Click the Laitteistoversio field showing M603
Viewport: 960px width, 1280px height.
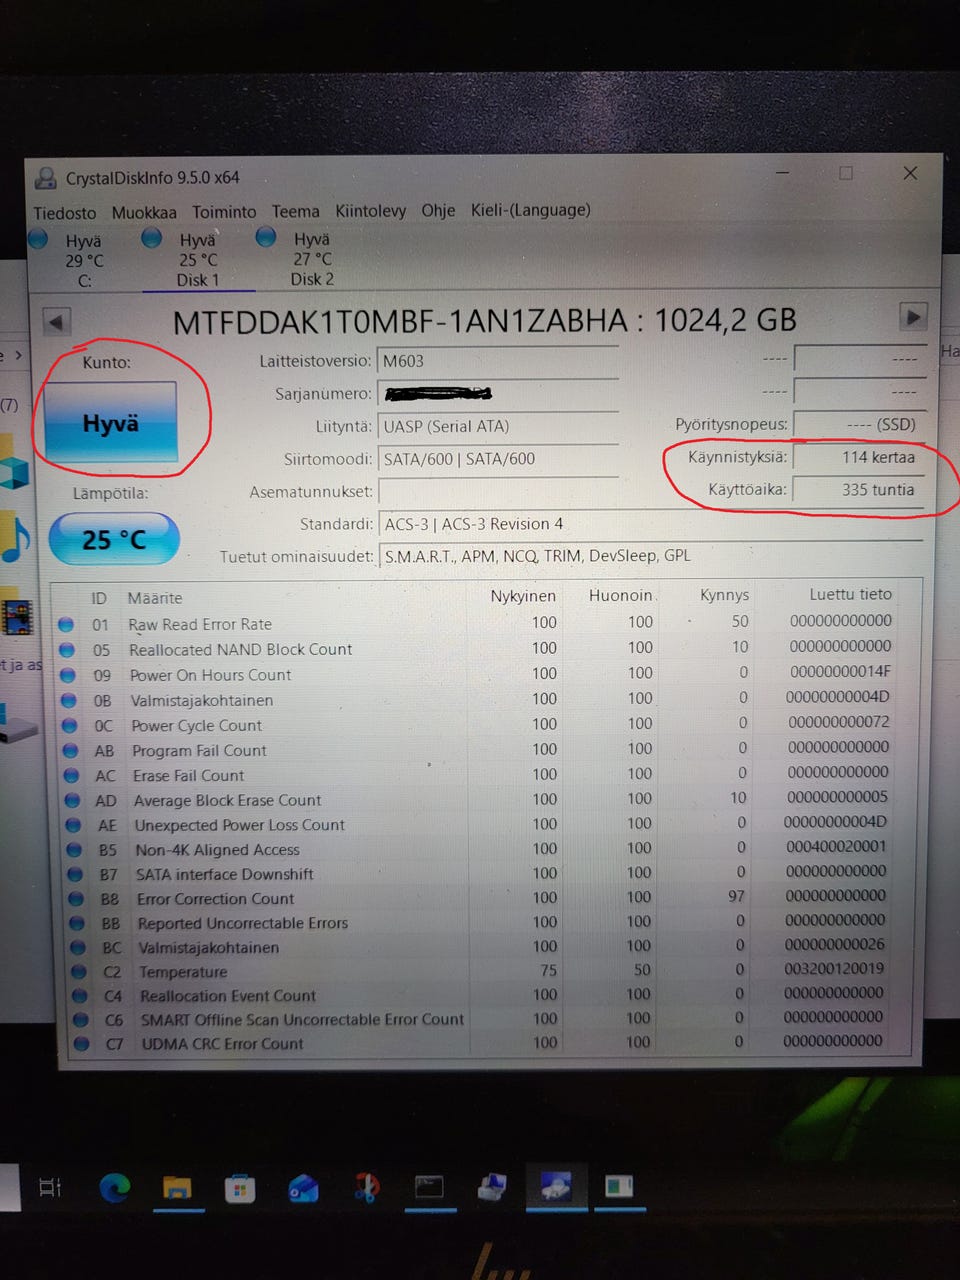click(x=498, y=361)
